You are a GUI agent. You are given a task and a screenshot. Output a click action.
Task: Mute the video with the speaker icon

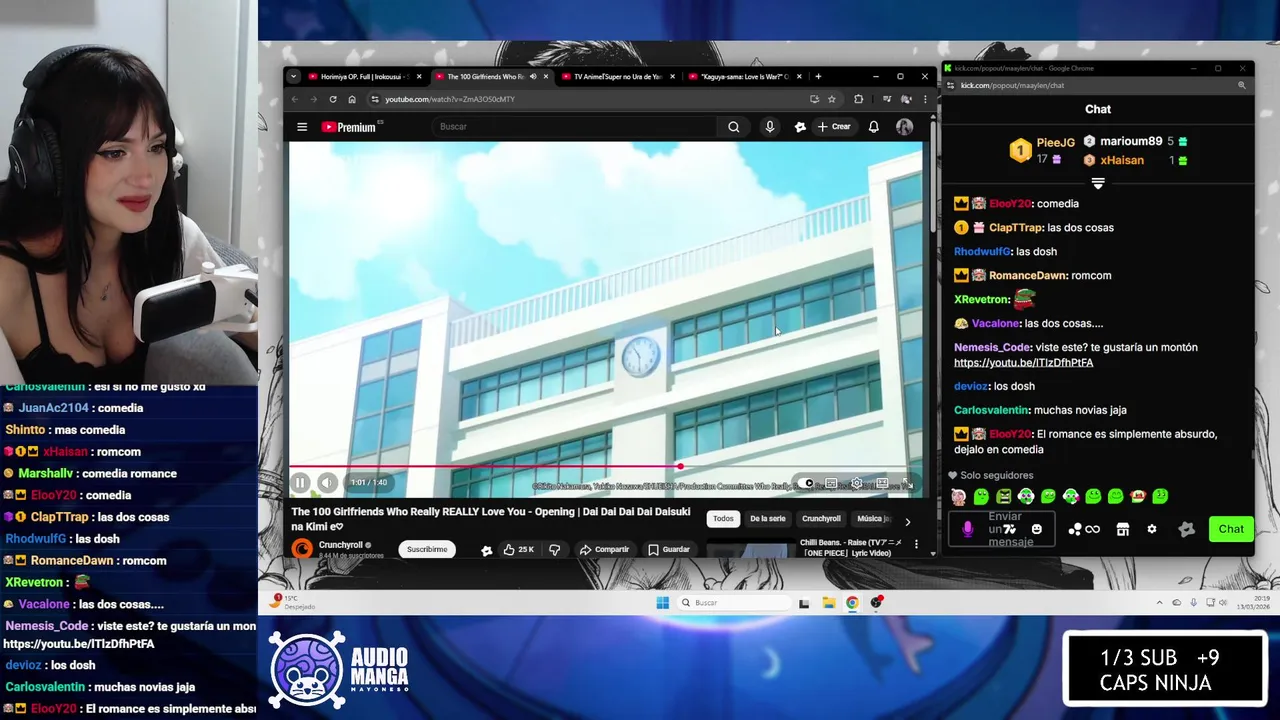pyautogui.click(x=327, y=483)
